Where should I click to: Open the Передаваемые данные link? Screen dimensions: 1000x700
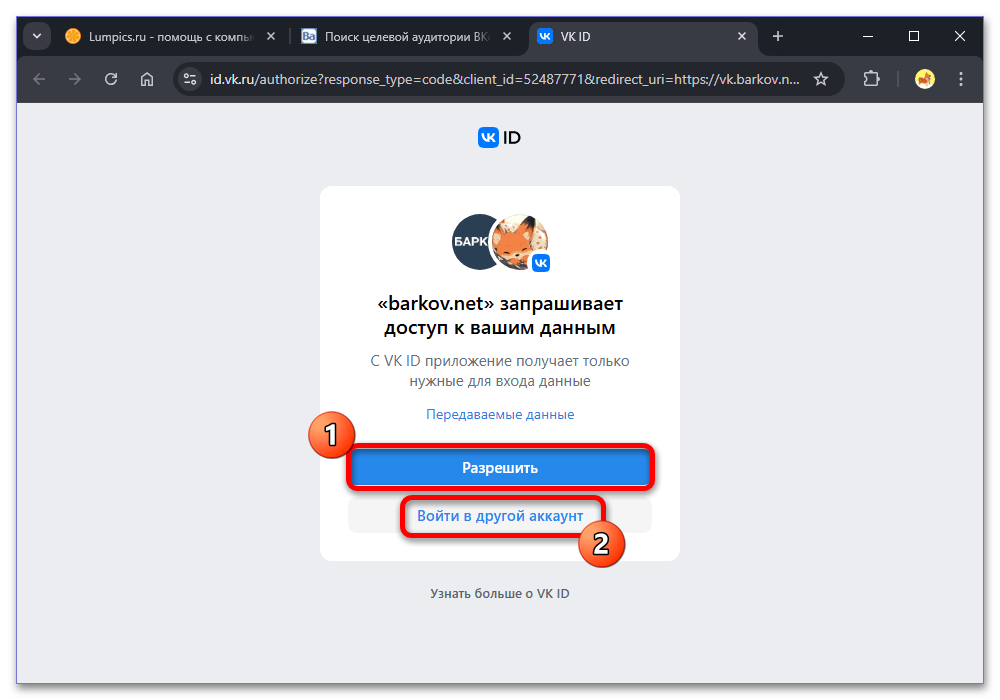[x=500, y=414]
